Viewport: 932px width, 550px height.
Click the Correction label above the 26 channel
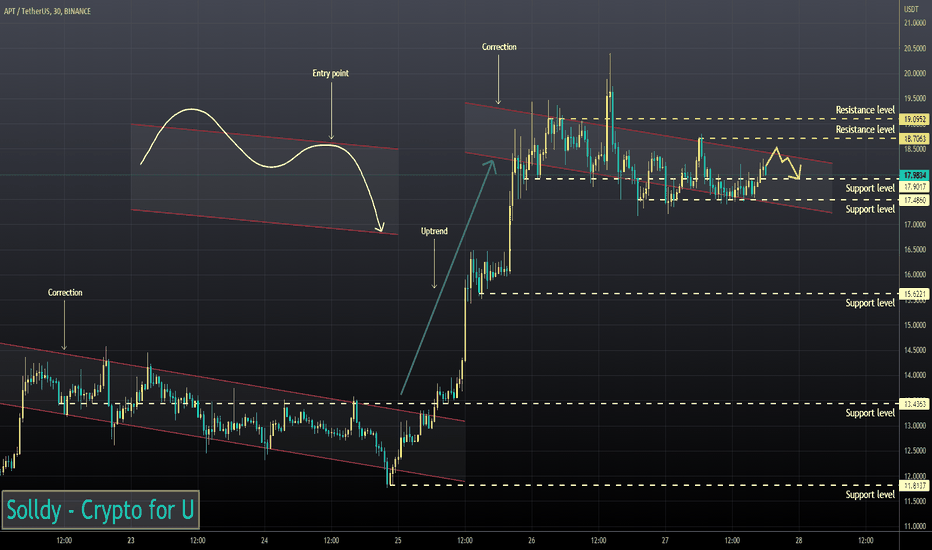click(x=499, y=46)
